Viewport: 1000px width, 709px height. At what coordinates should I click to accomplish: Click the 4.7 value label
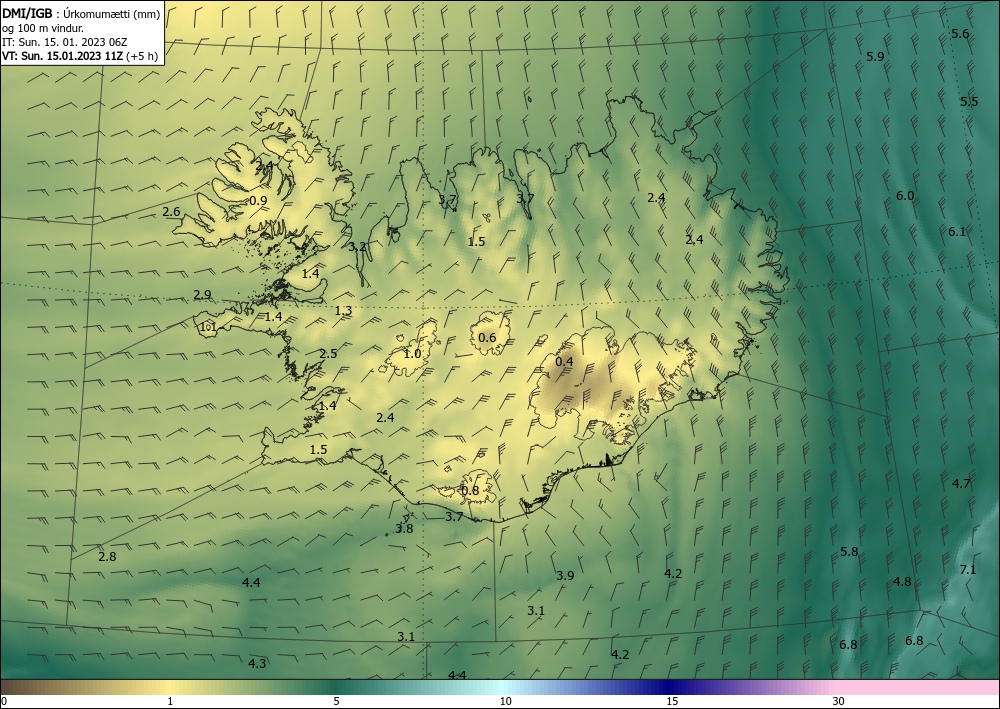pyautogui.click(x=961, y=483)
